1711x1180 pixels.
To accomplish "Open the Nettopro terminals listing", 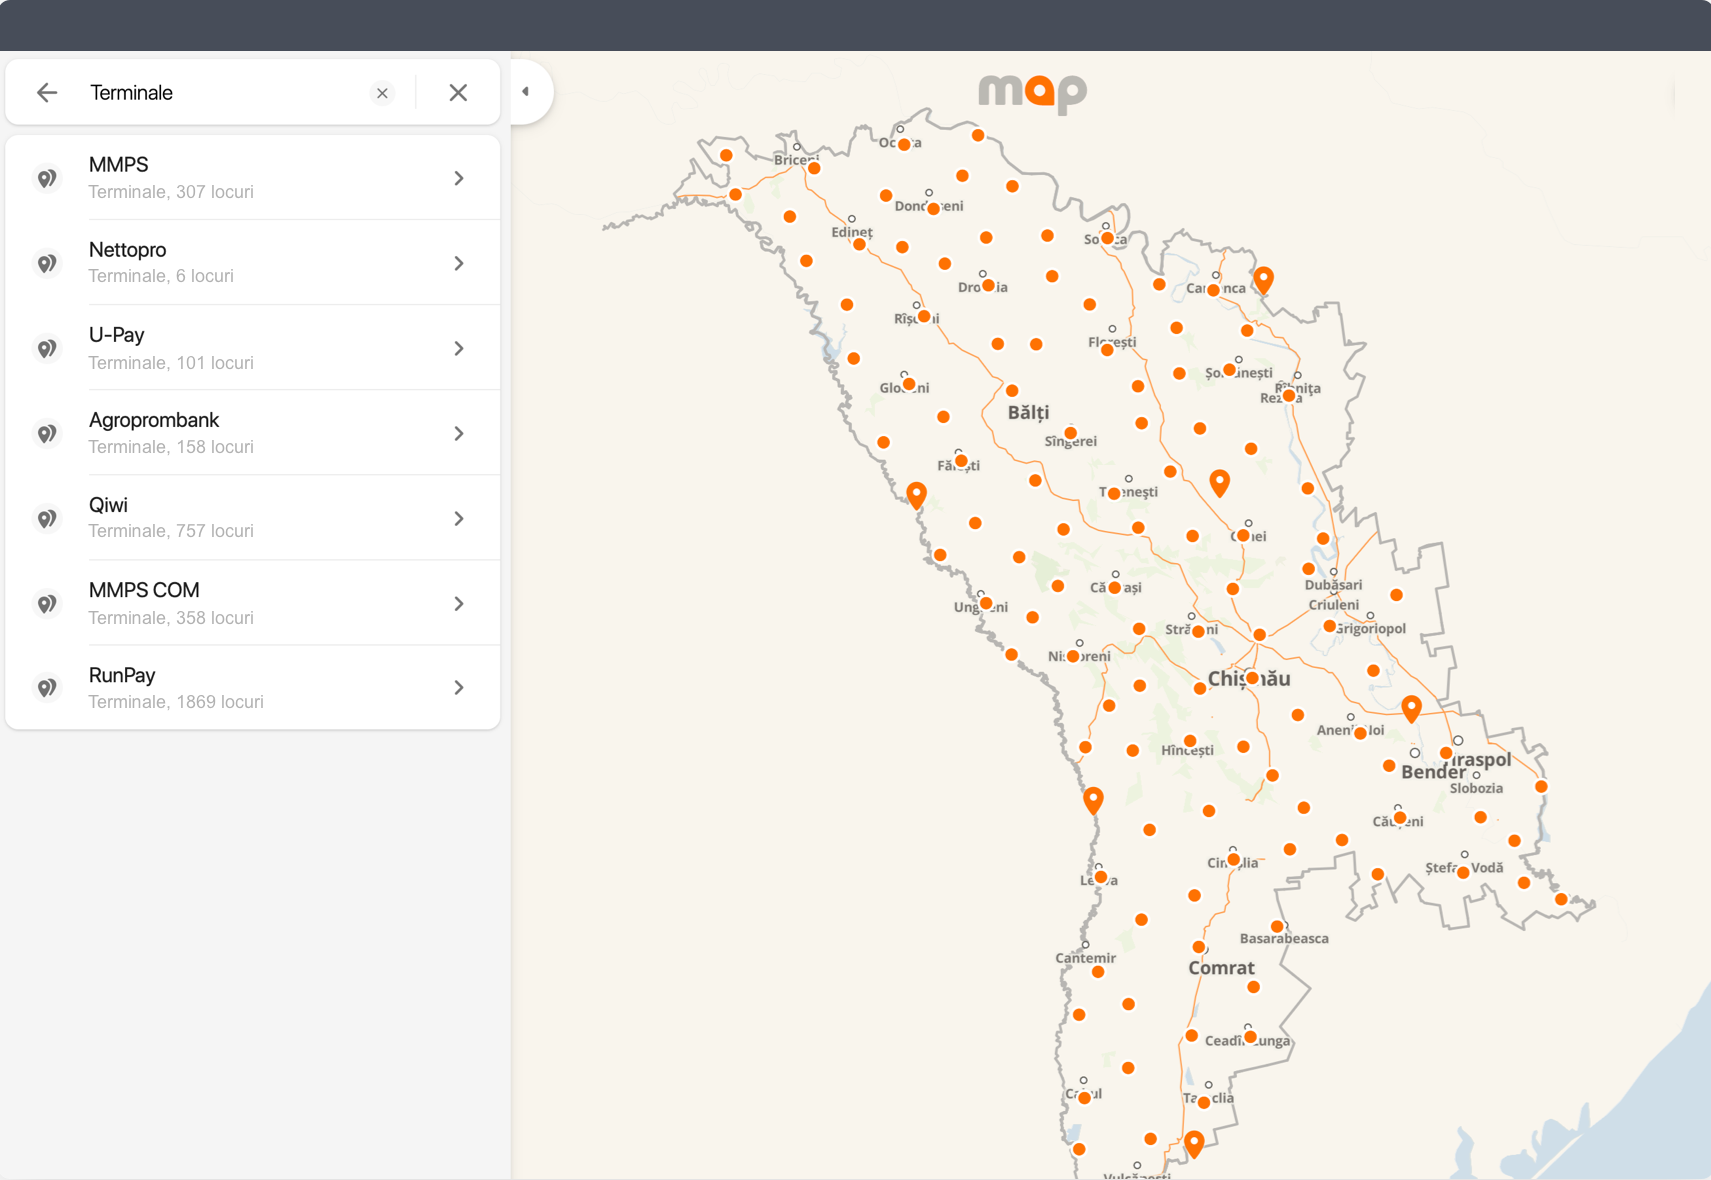I will (252, 263).
